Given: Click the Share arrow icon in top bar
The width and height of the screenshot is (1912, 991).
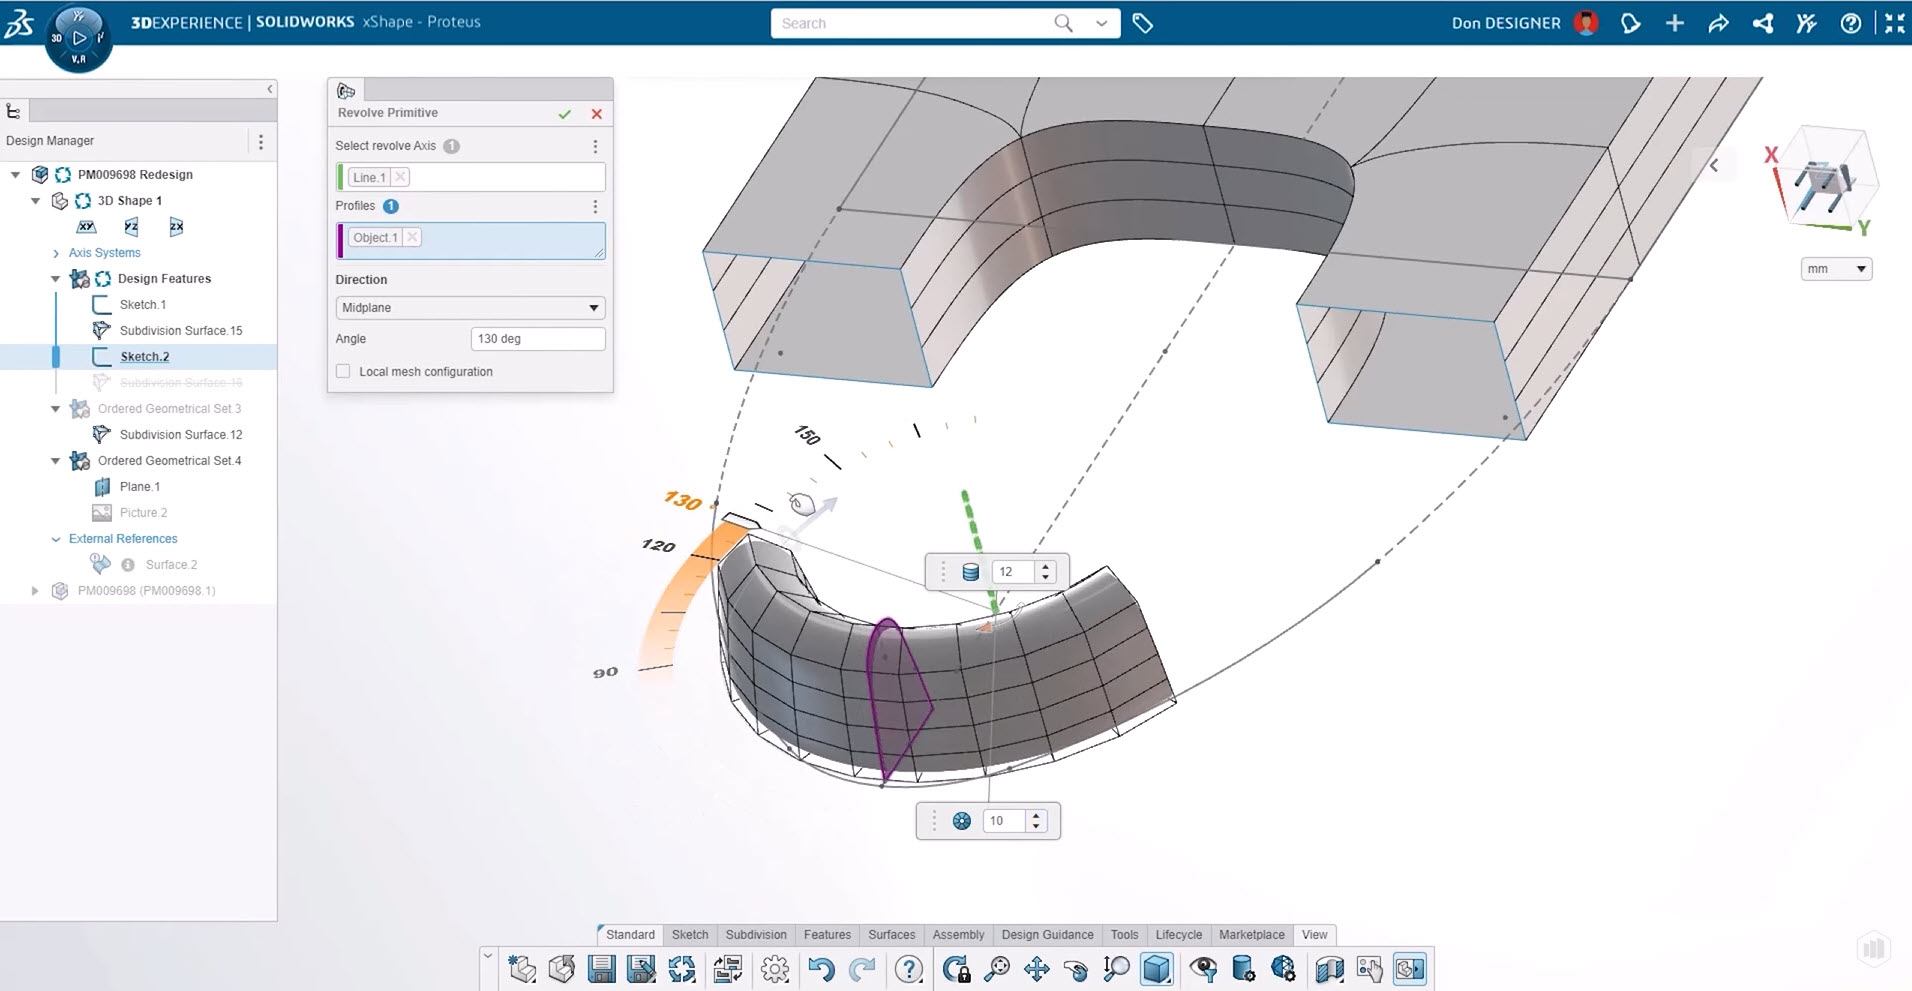Looking at the screenshot, I should (x=1718, y=23).
